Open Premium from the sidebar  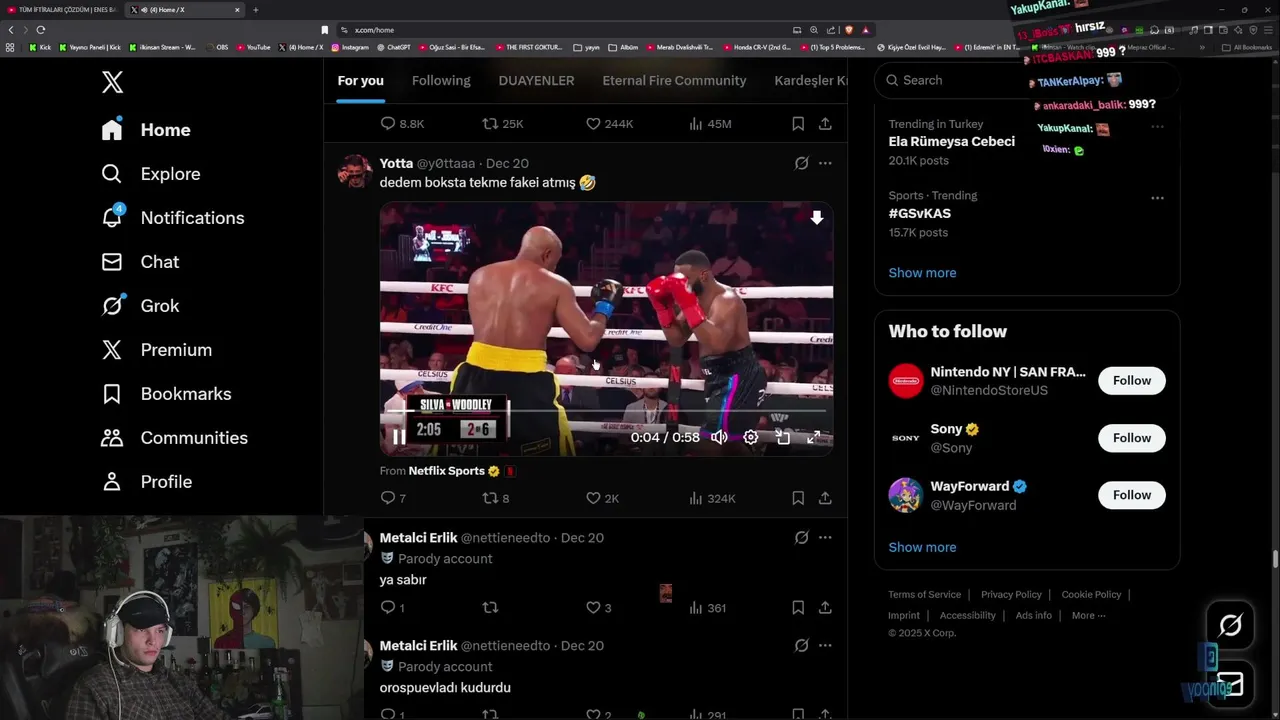coord(156,350)
